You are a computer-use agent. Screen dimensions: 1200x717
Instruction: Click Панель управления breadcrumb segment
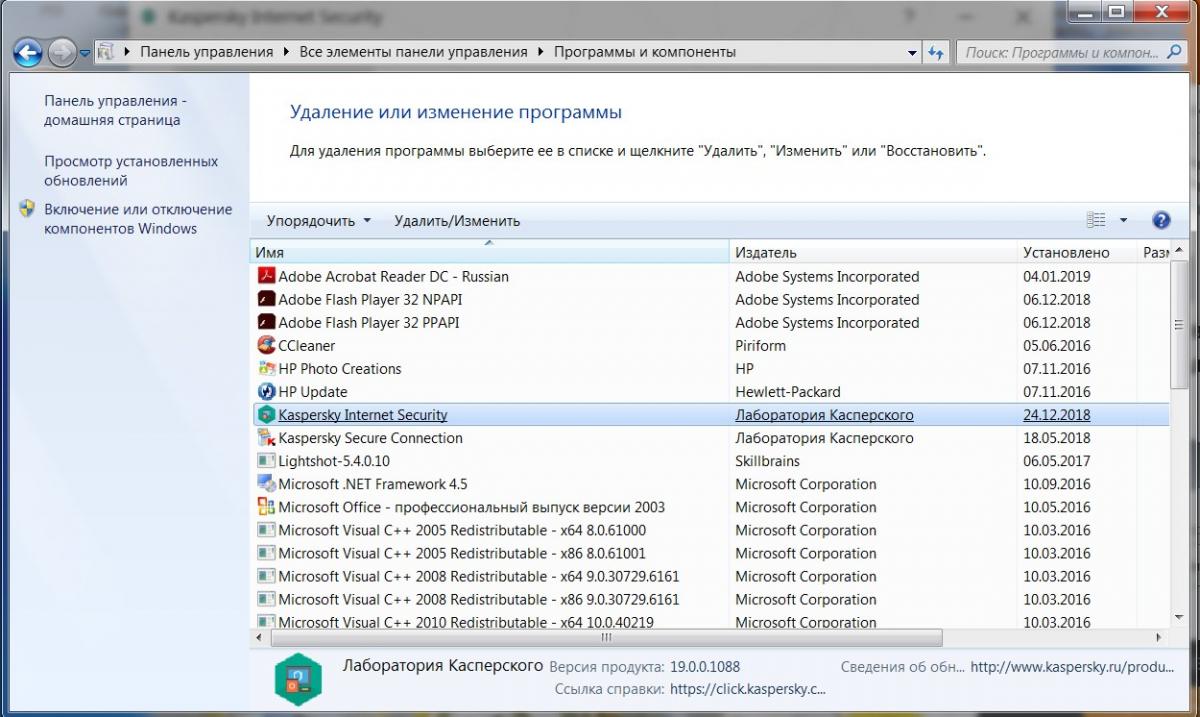pyautogui.click(x=206, y=52)
